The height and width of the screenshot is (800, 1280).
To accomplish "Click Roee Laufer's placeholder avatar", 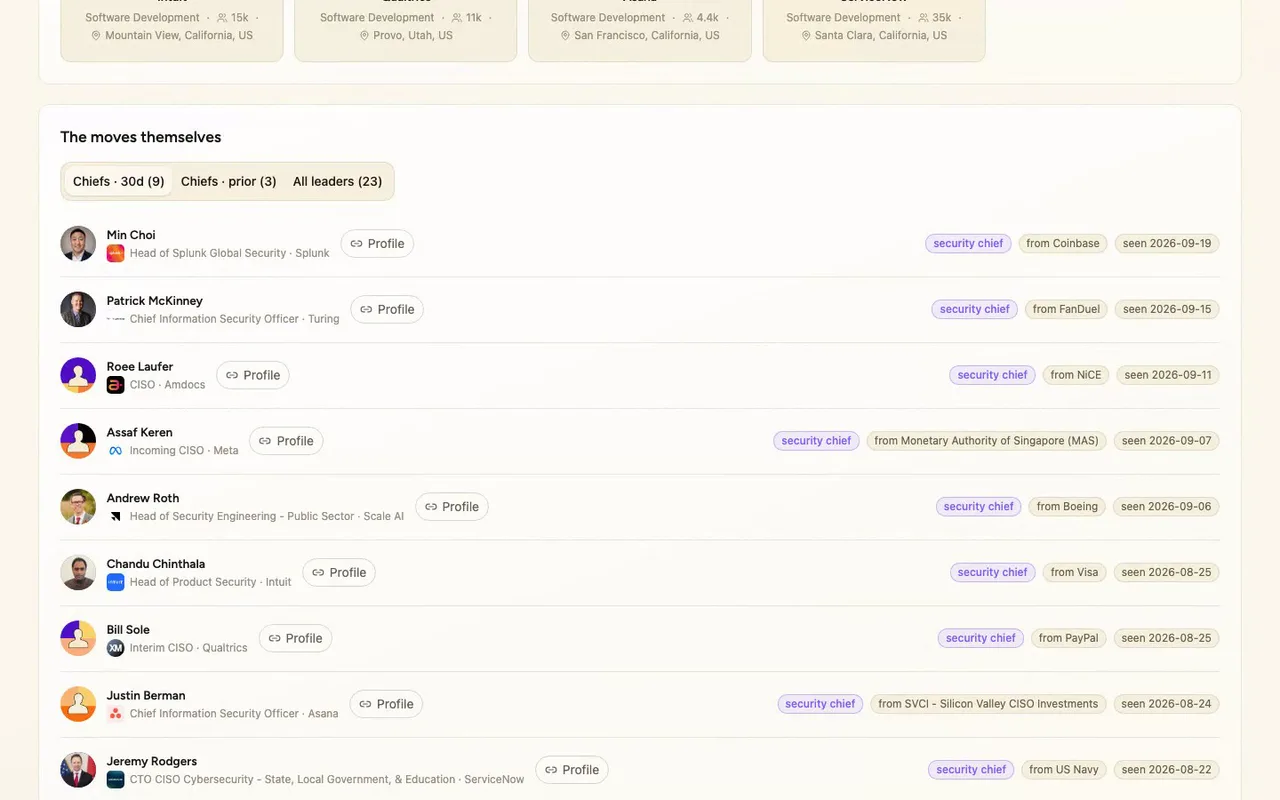I will tap(78, 375).
